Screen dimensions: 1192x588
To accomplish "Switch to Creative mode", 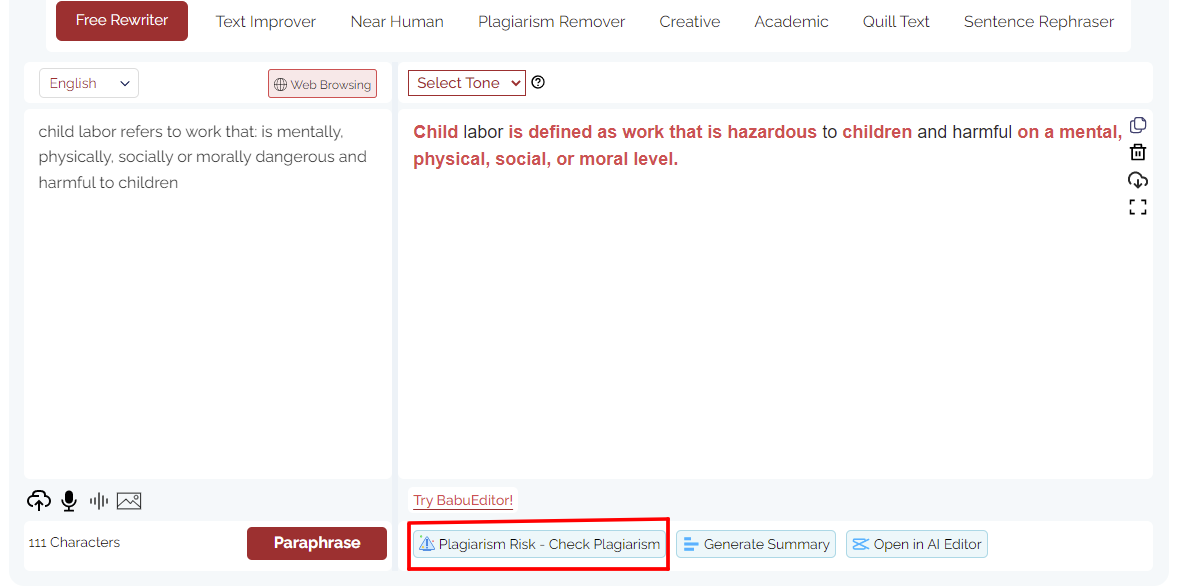I will pos(690,22).
